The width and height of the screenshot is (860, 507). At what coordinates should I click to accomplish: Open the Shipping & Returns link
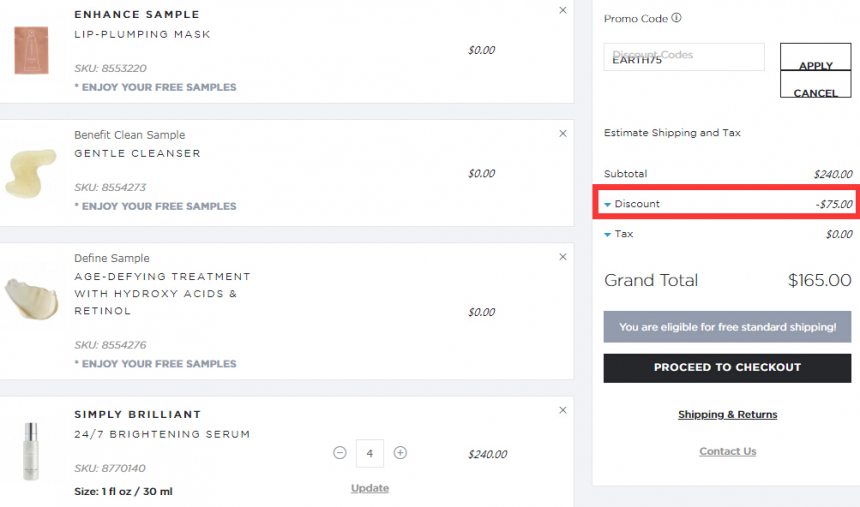(x=727, y=415)
